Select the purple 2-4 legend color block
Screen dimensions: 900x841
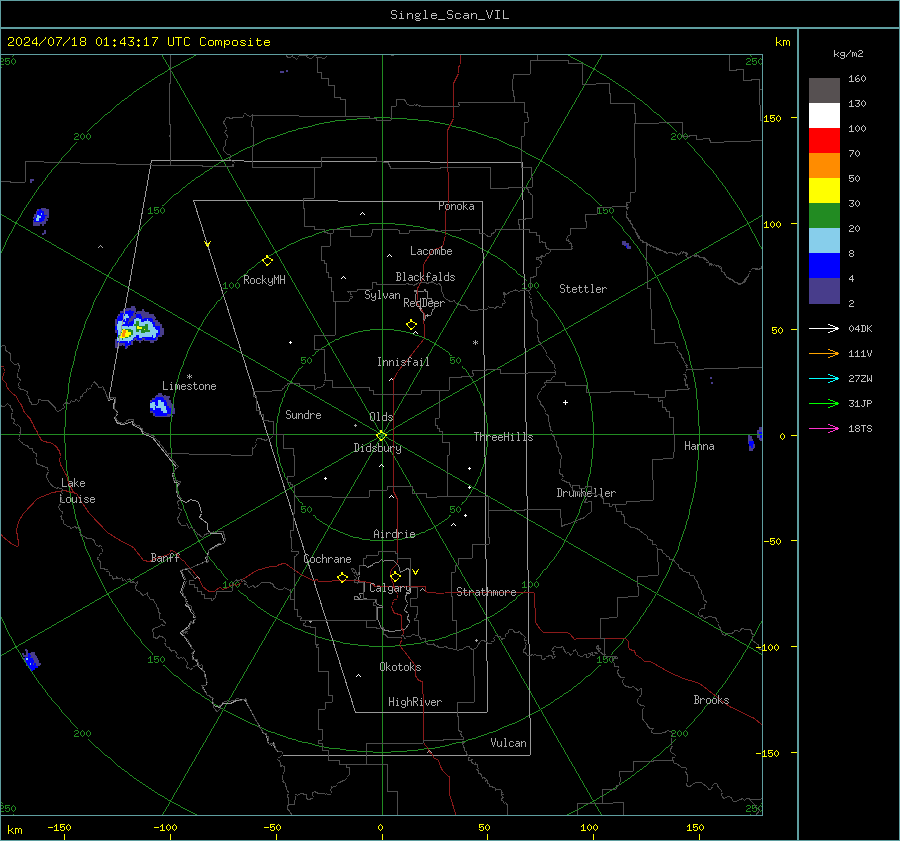824,291
